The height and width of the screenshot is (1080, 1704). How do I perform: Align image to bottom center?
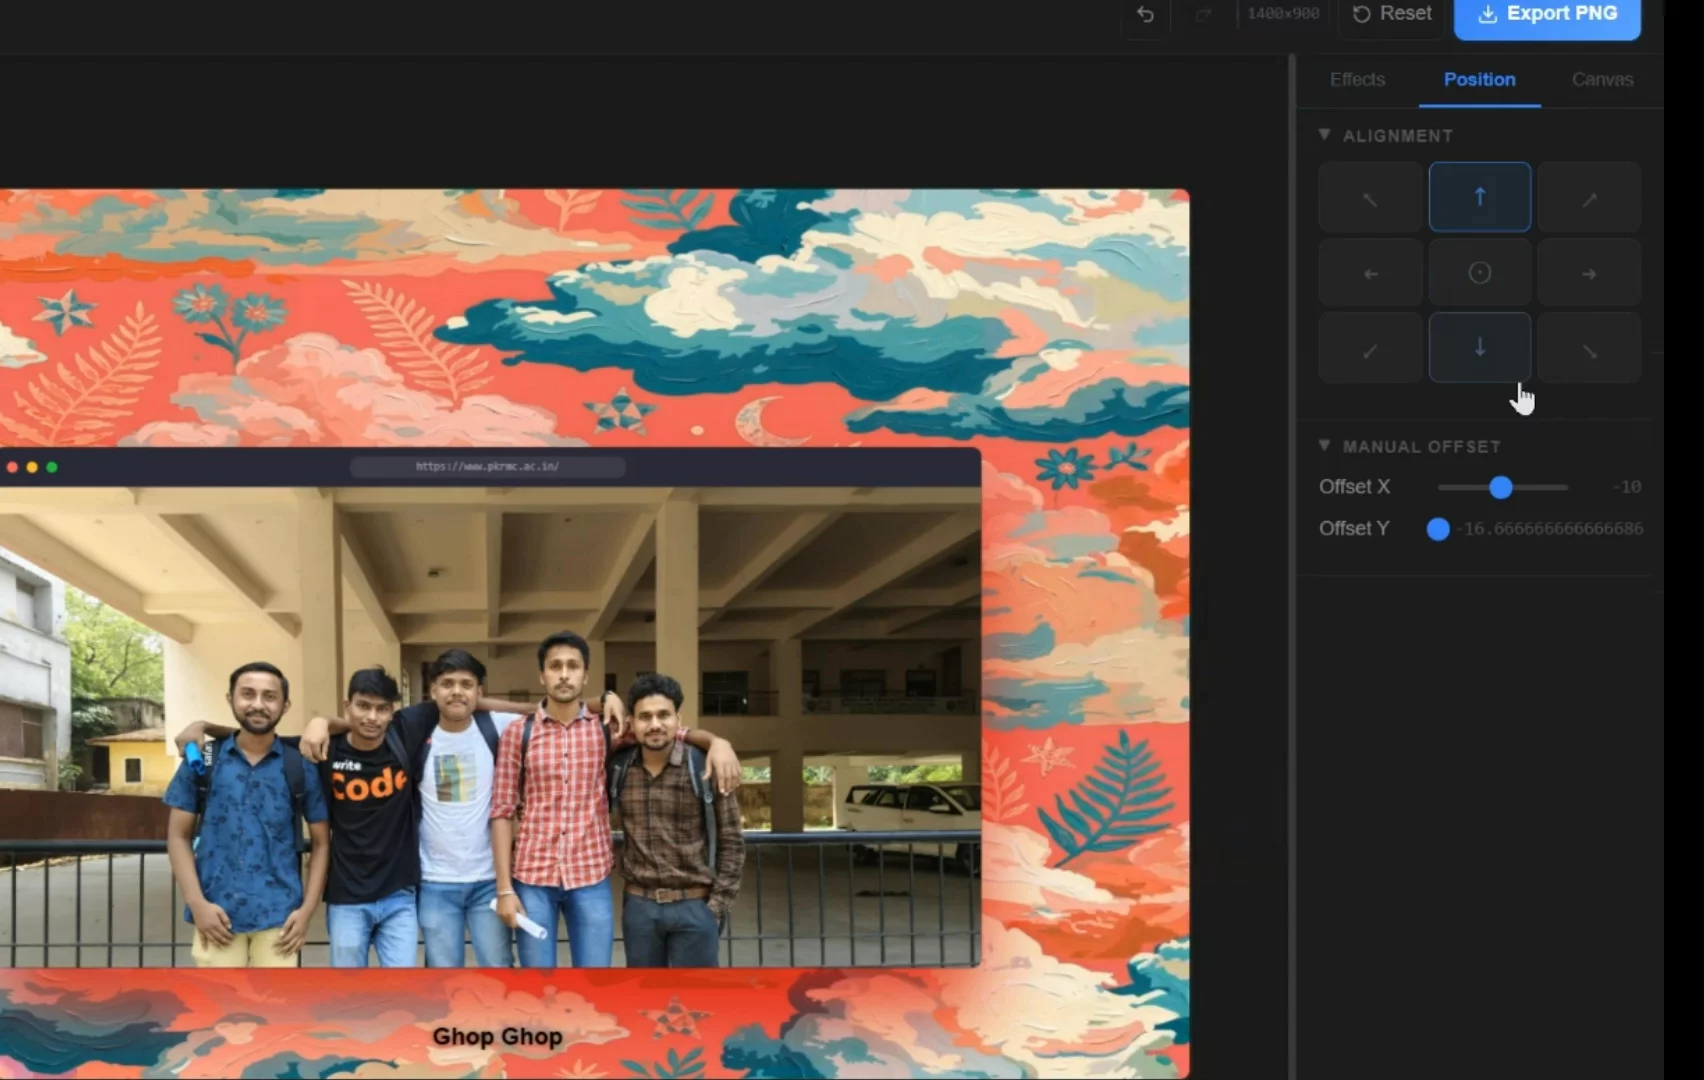(1480, 348)
